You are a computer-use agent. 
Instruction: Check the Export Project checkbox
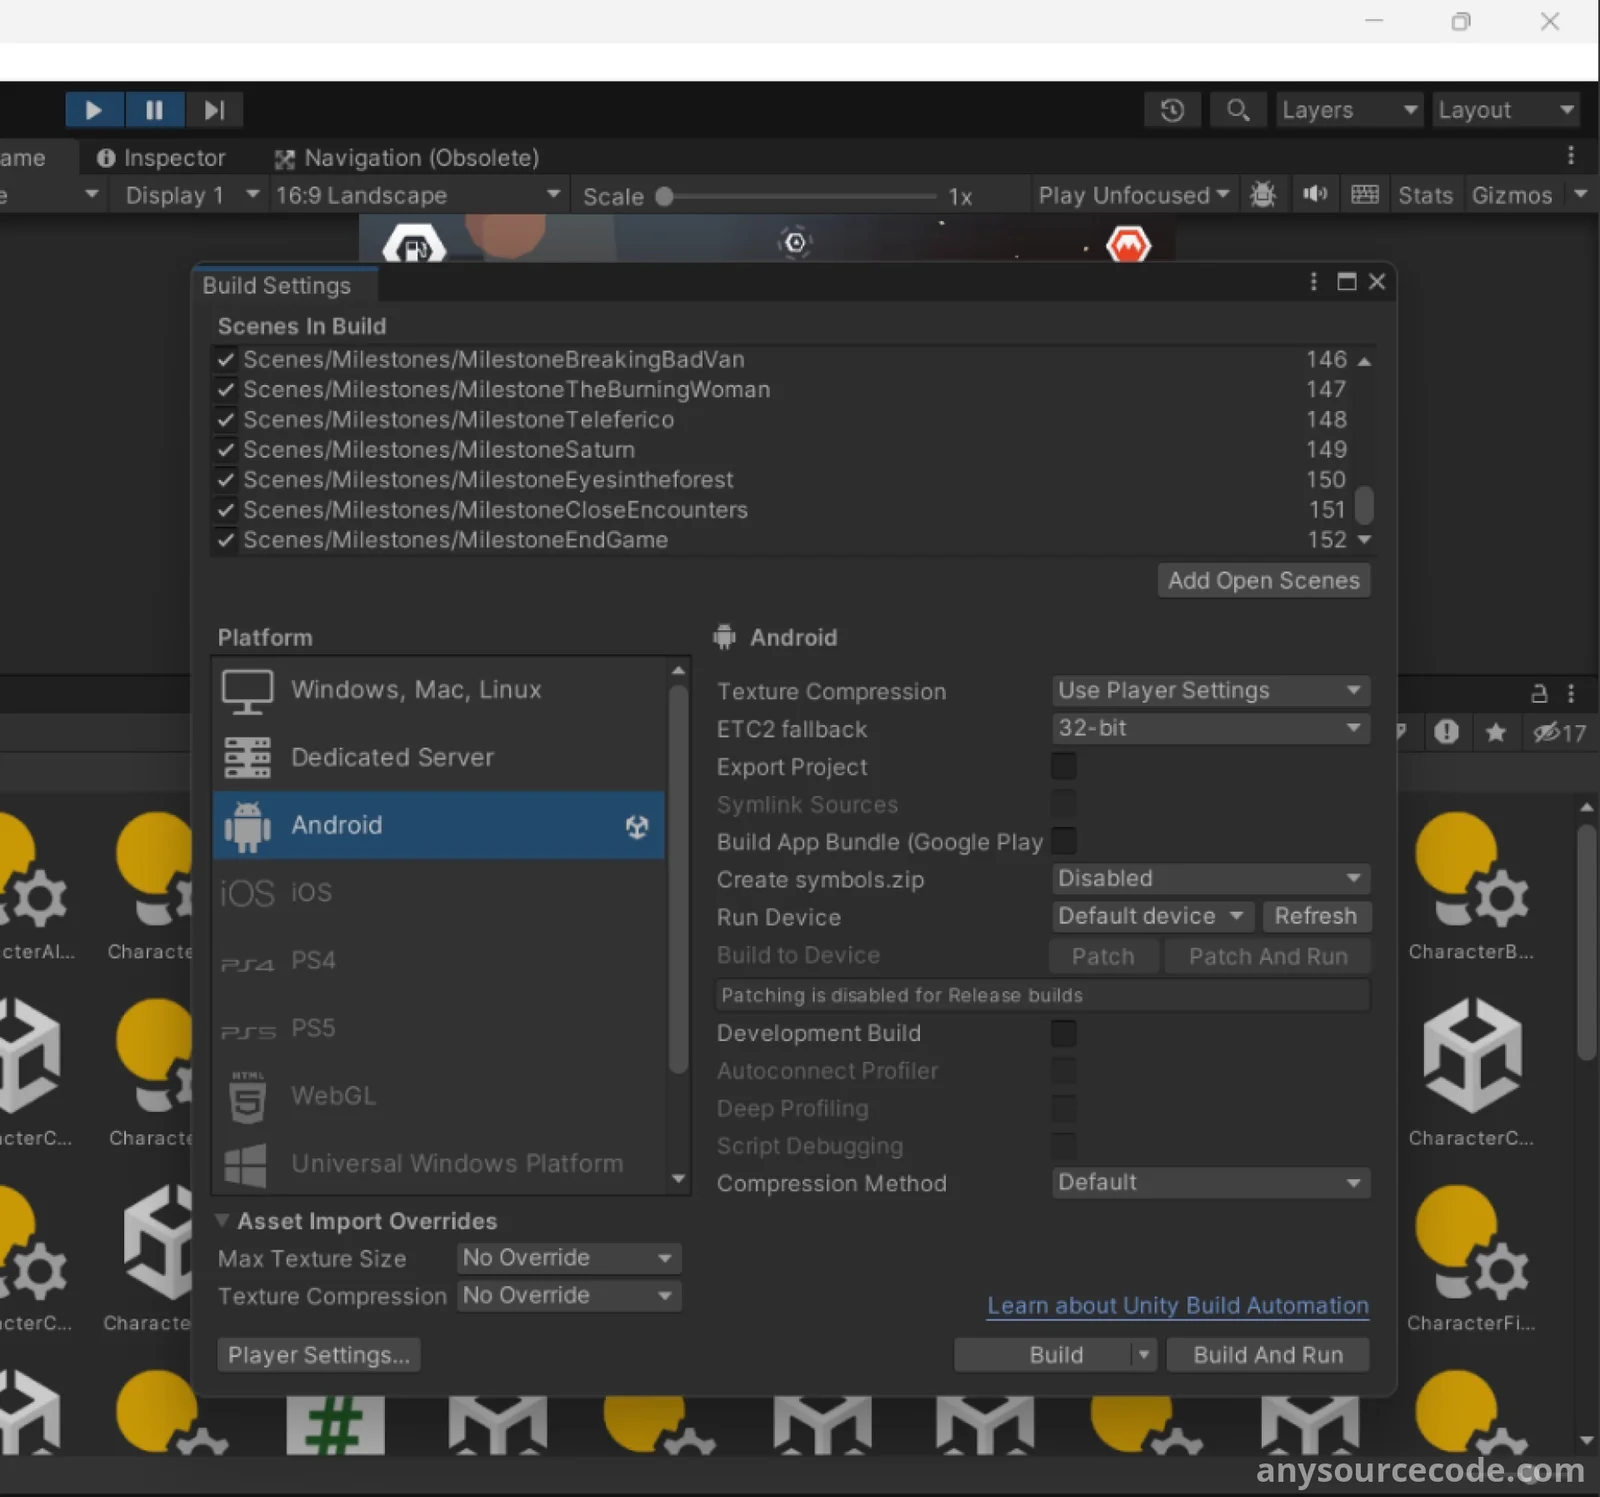[x=1064, y=767]
